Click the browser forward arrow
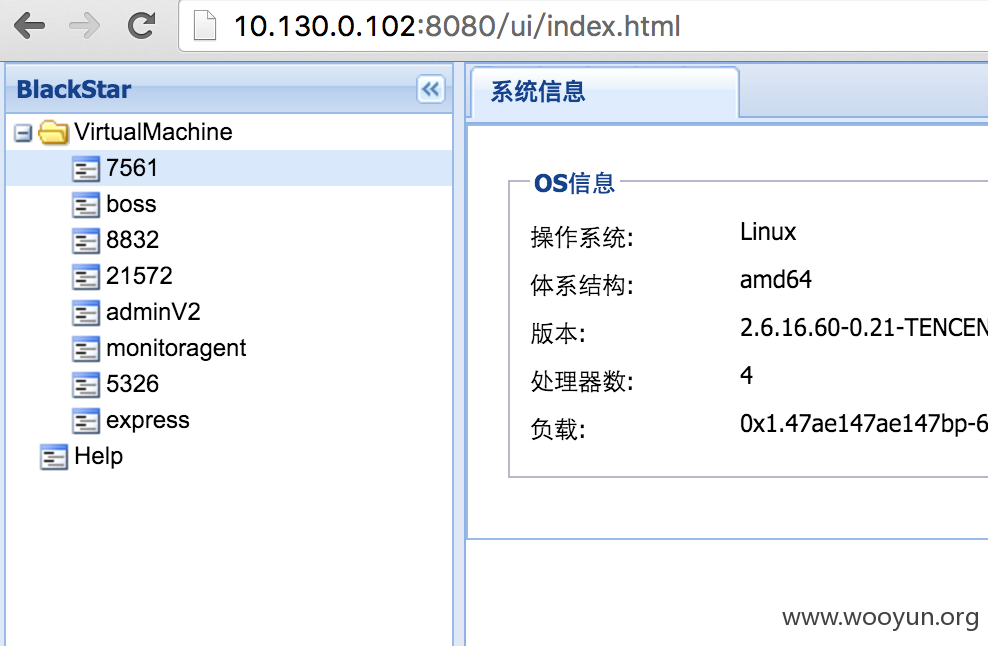The image size is (988, 646). click(x=84, y=26)
